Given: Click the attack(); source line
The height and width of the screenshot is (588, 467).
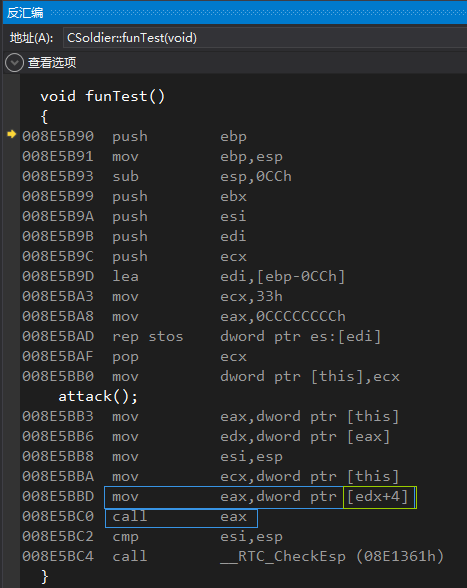Looking at the screenshot, I should [x=98, y=396].
